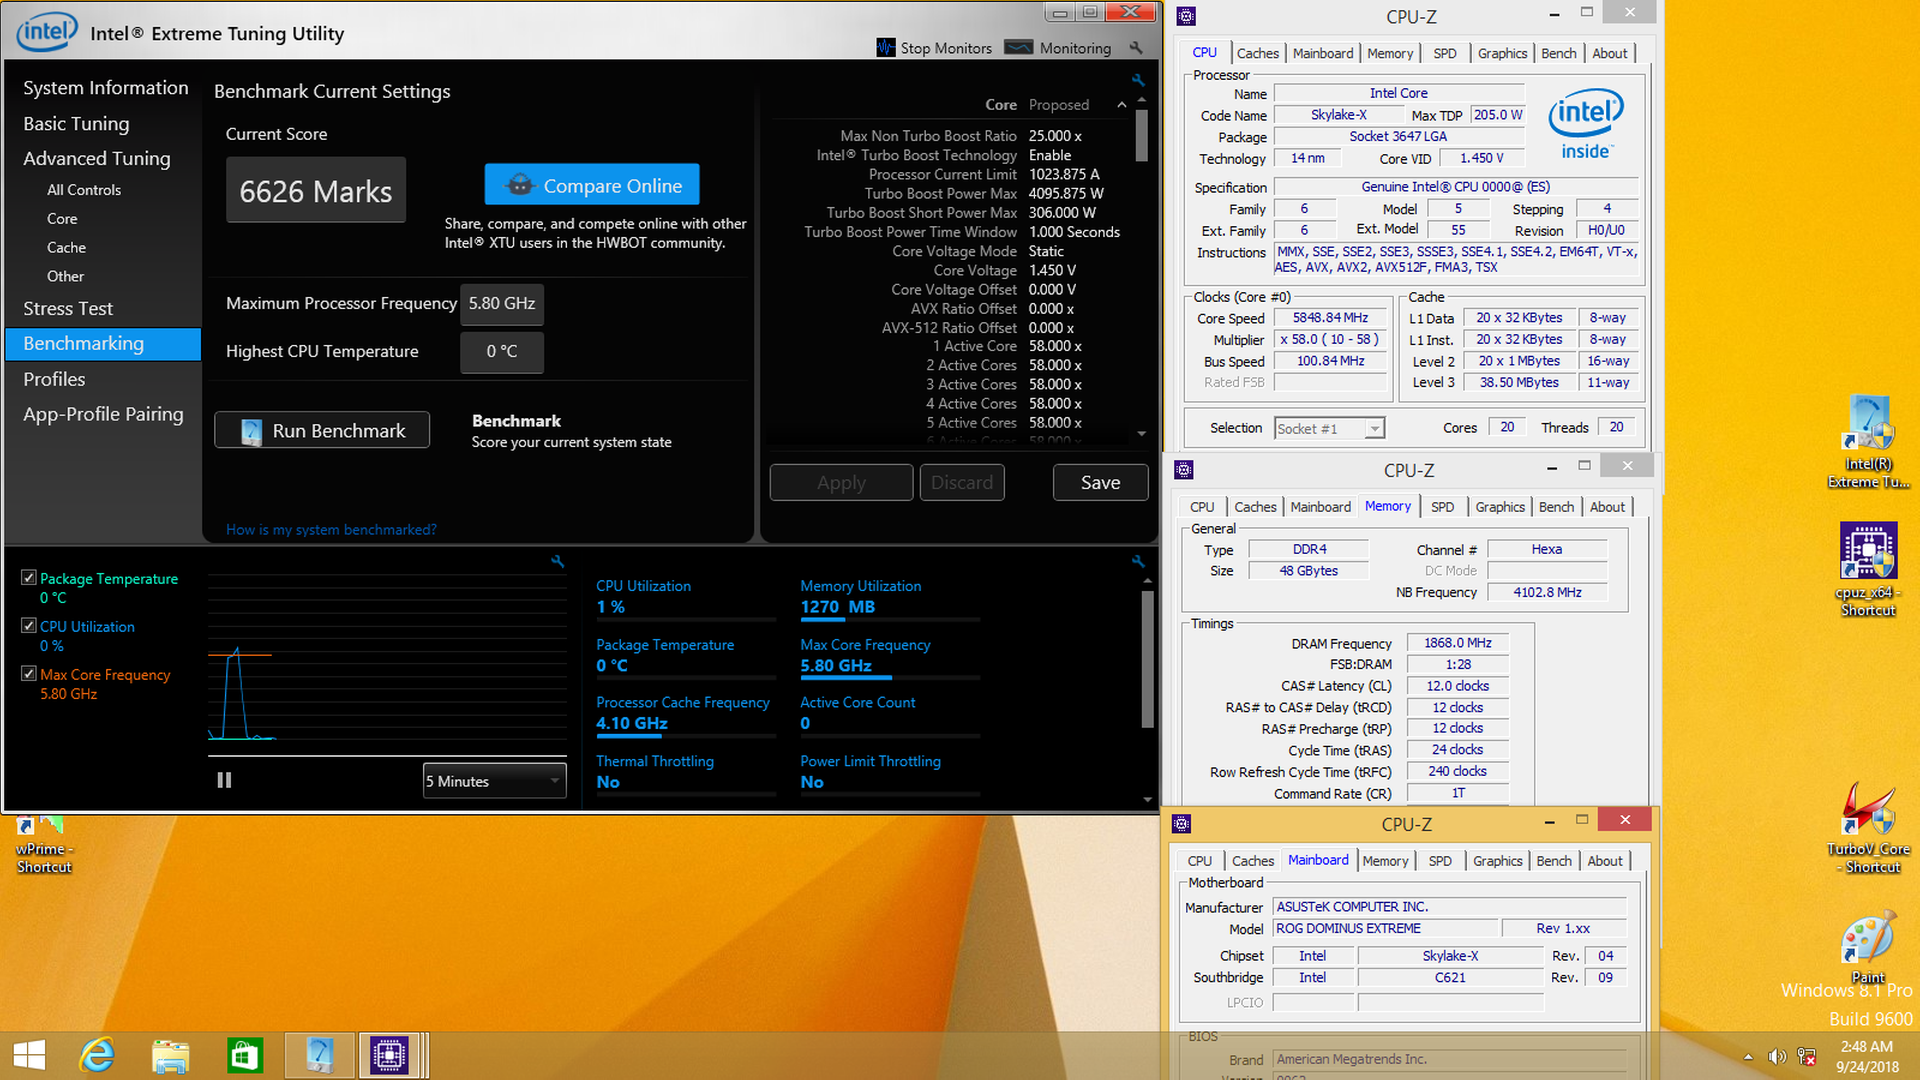Switch to Graphics tab in bottom CPU-Z window
Screen dimensions: 1920x1080
(1497, 861)
